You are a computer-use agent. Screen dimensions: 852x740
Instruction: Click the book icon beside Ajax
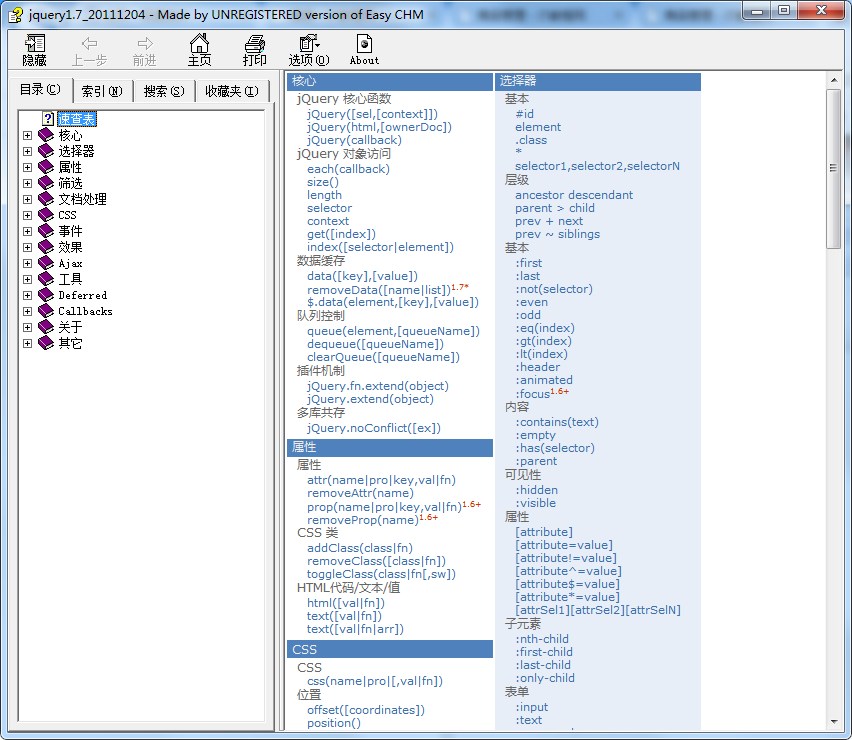(46, 263)
